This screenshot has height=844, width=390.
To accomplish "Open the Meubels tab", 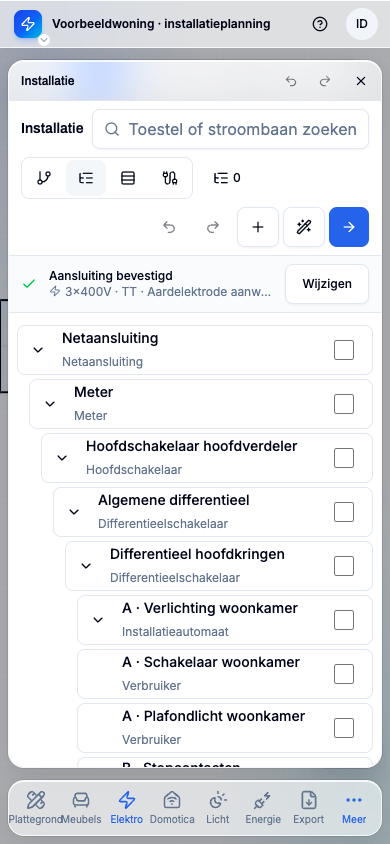I will (x=81, y=808).
